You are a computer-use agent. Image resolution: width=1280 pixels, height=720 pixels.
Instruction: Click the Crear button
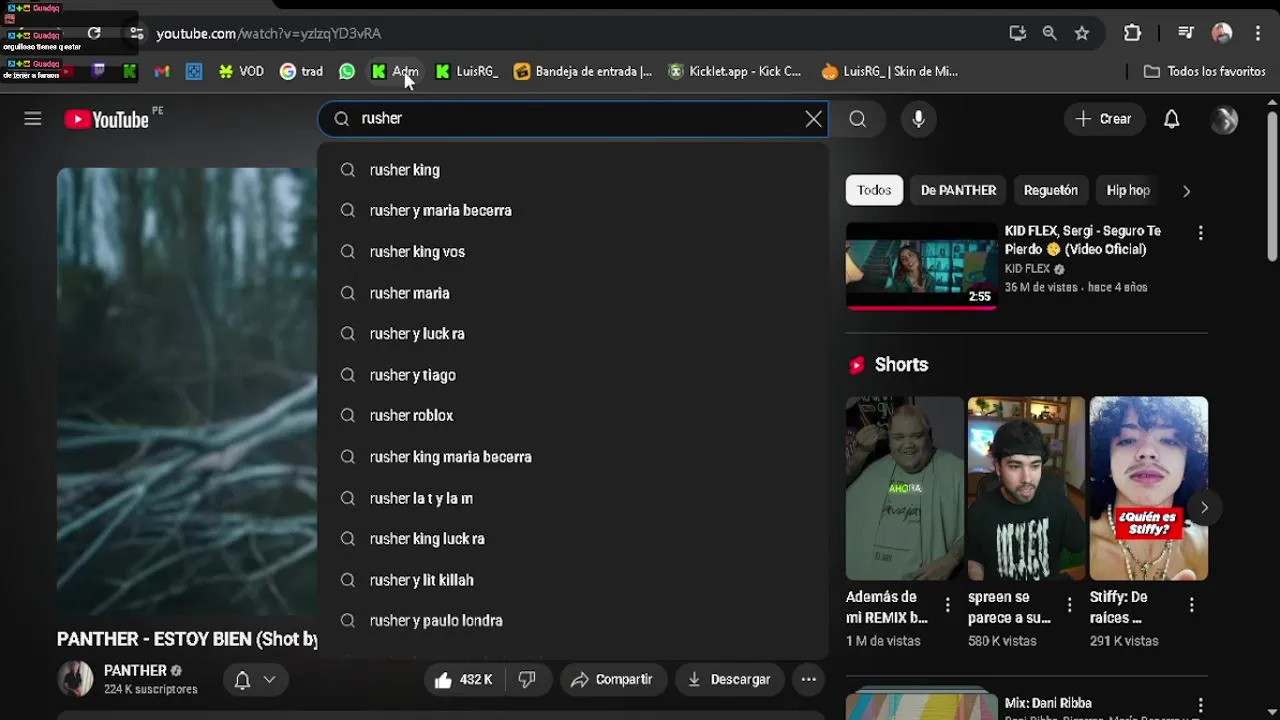click(1104, 119)
